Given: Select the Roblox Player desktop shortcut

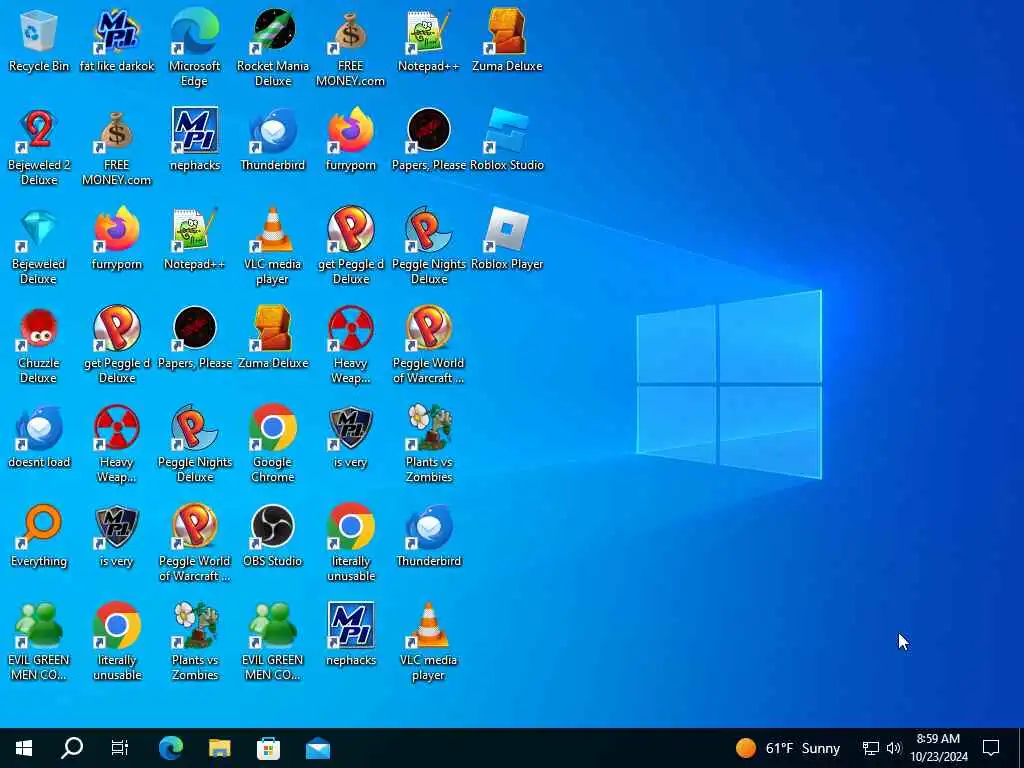Looking at the screenshot, I should click(507, 238).
